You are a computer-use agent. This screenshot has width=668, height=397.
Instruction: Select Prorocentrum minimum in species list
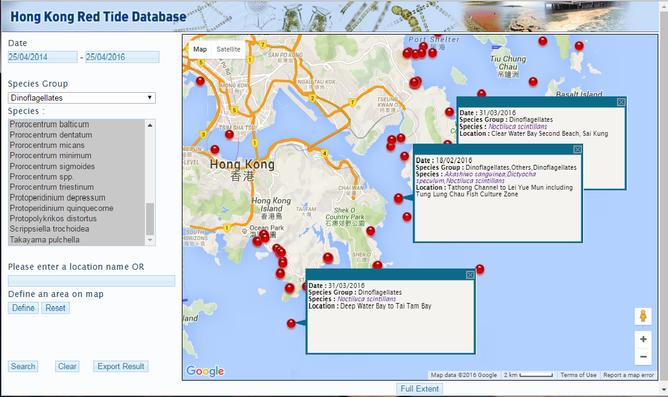pos(77,155)
